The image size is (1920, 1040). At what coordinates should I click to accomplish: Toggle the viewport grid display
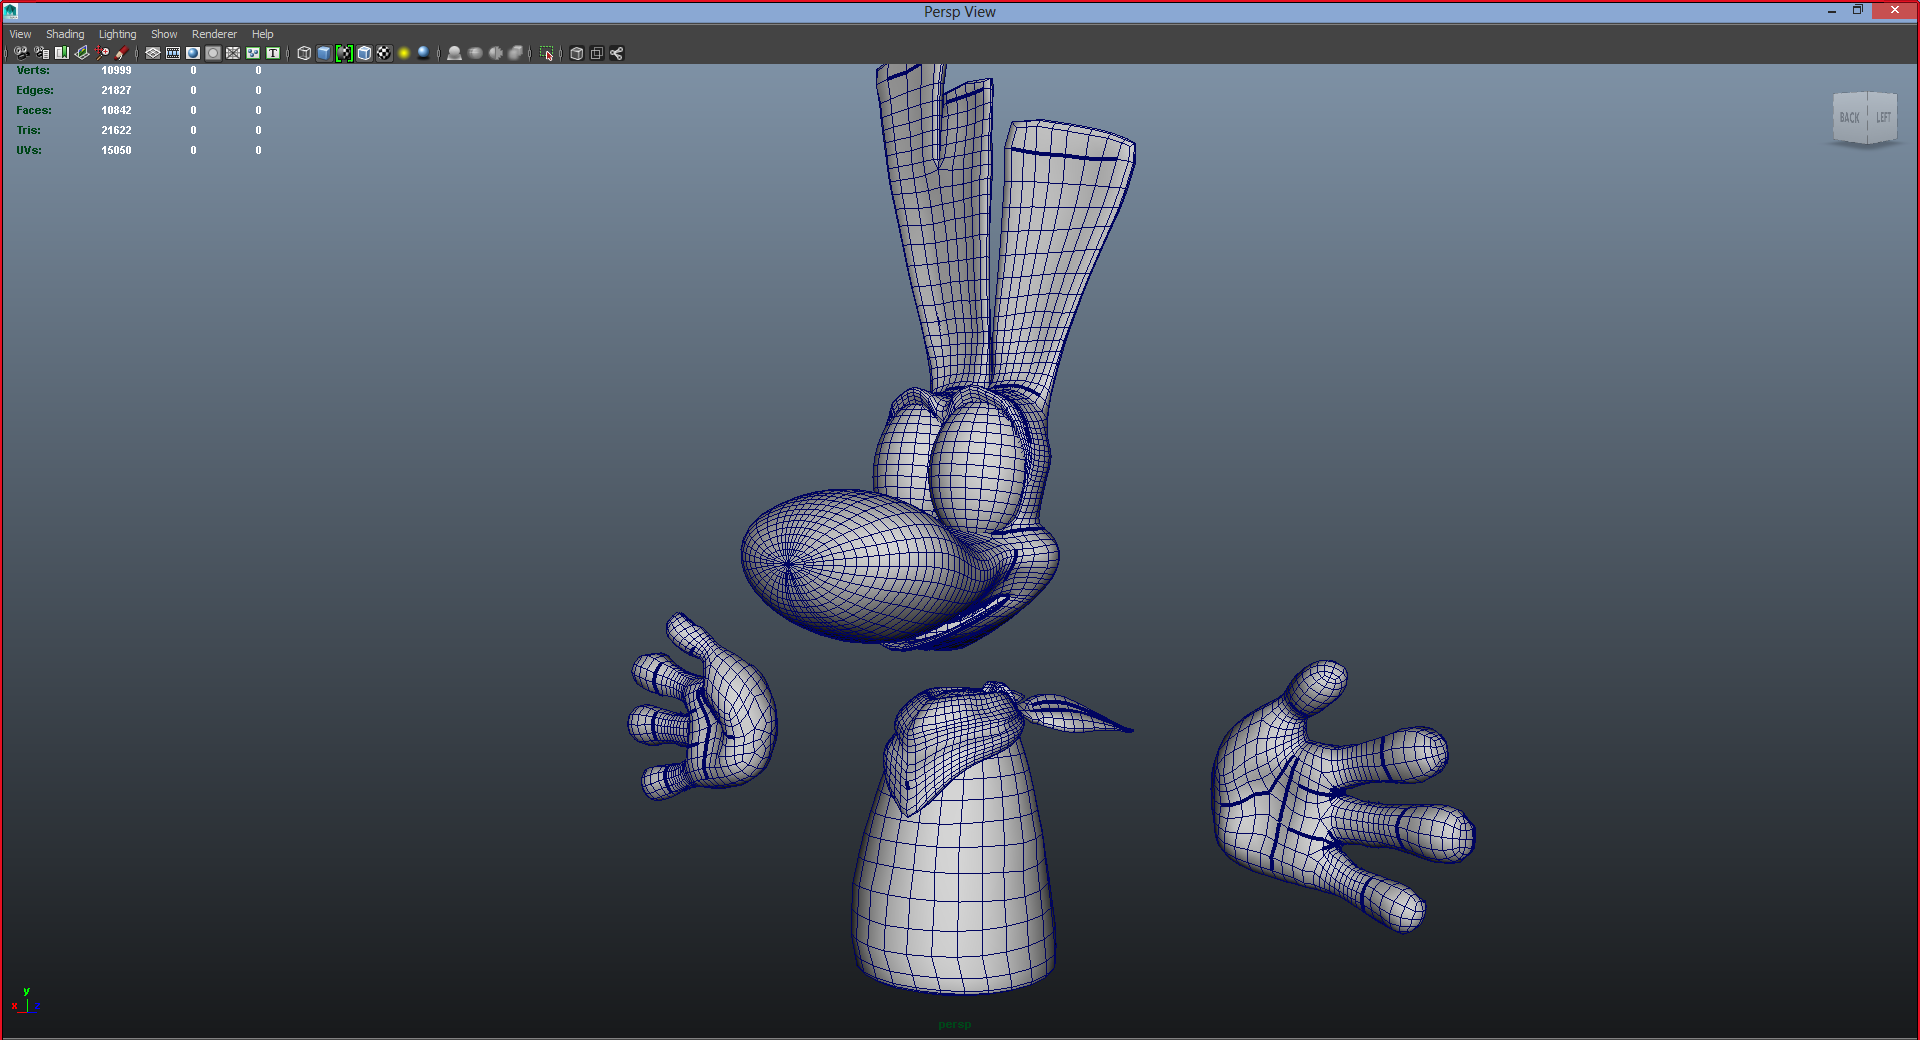pos(153,53)
